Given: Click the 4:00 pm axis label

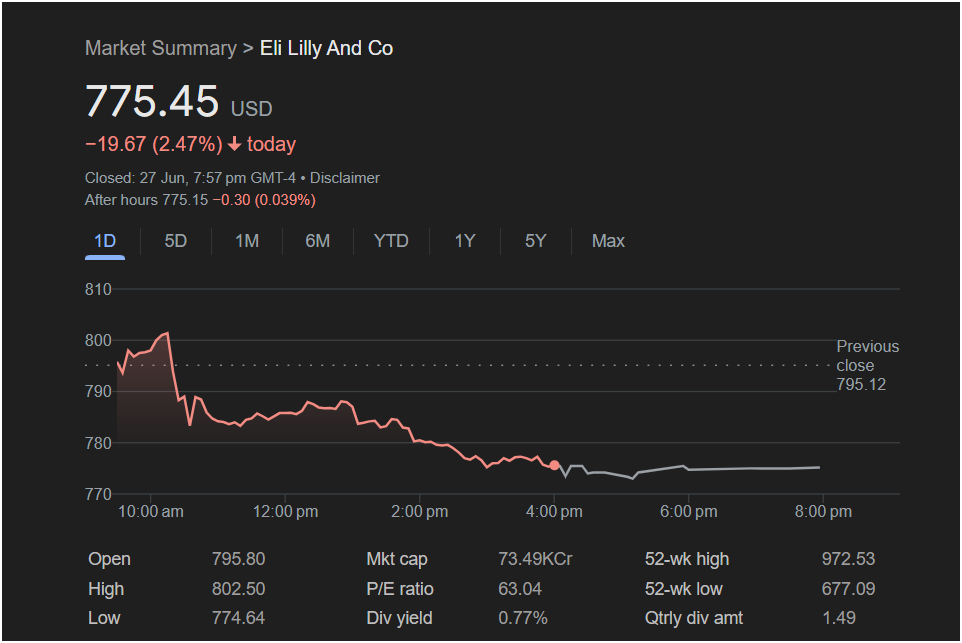Looking at the screenshot, I should click(554, 512).
